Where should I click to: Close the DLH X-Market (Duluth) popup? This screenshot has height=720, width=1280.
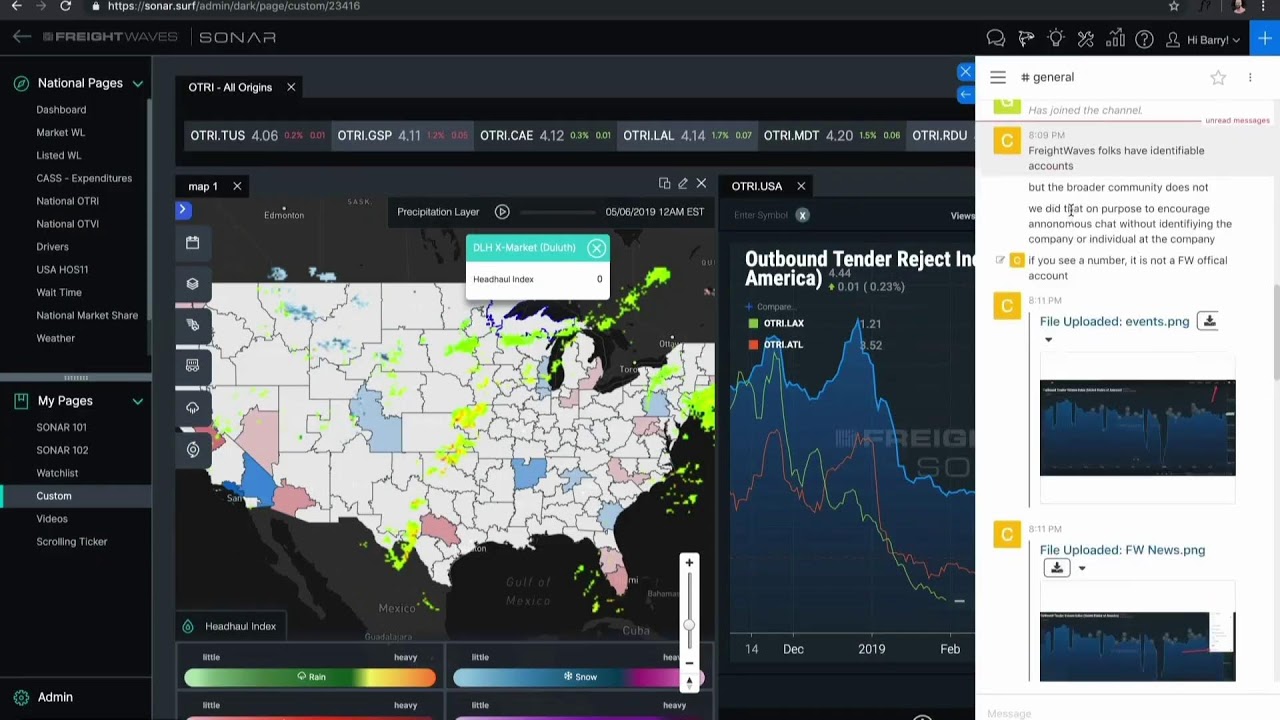(x=596, y=248)
